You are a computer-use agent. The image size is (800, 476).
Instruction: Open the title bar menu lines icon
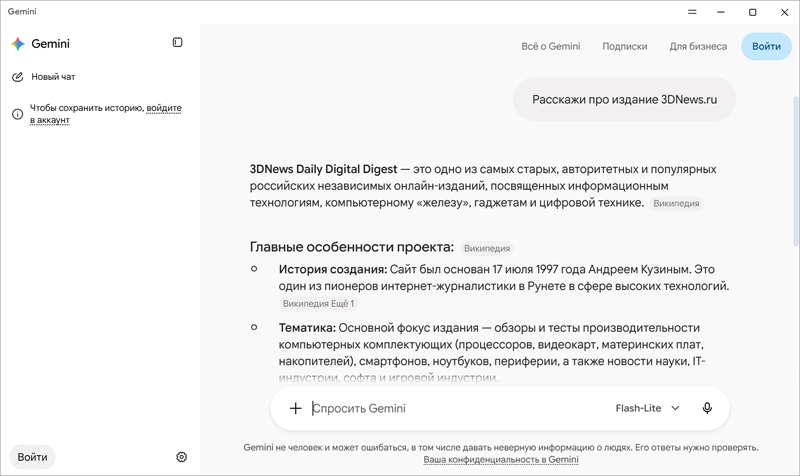coord(692,12)
